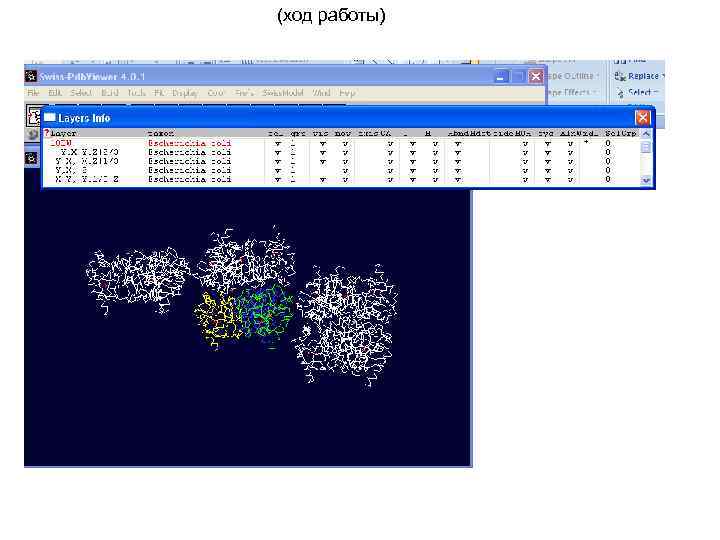Open the Select menu in Swiss-PdbViewer
This screenshot has width=720, height=540.
81,93
